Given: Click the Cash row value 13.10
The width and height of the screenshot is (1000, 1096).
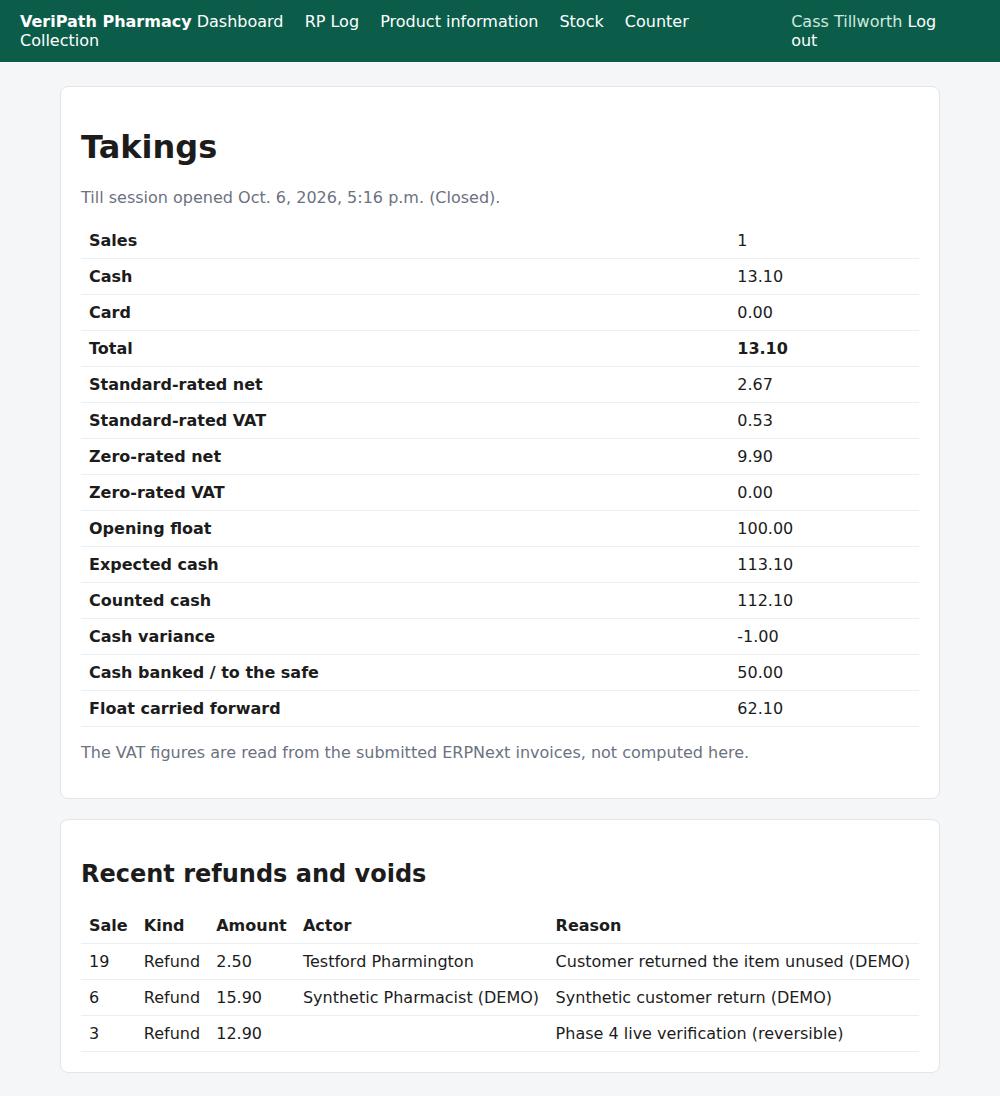Looking at the screenshot, I should (x=760, y=277).
